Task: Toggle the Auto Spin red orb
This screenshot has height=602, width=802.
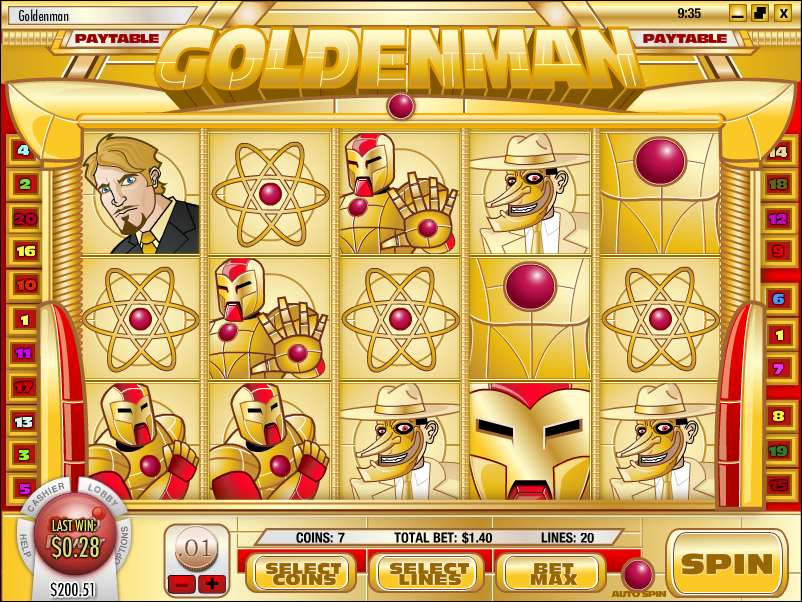Action: pos(639,574)
